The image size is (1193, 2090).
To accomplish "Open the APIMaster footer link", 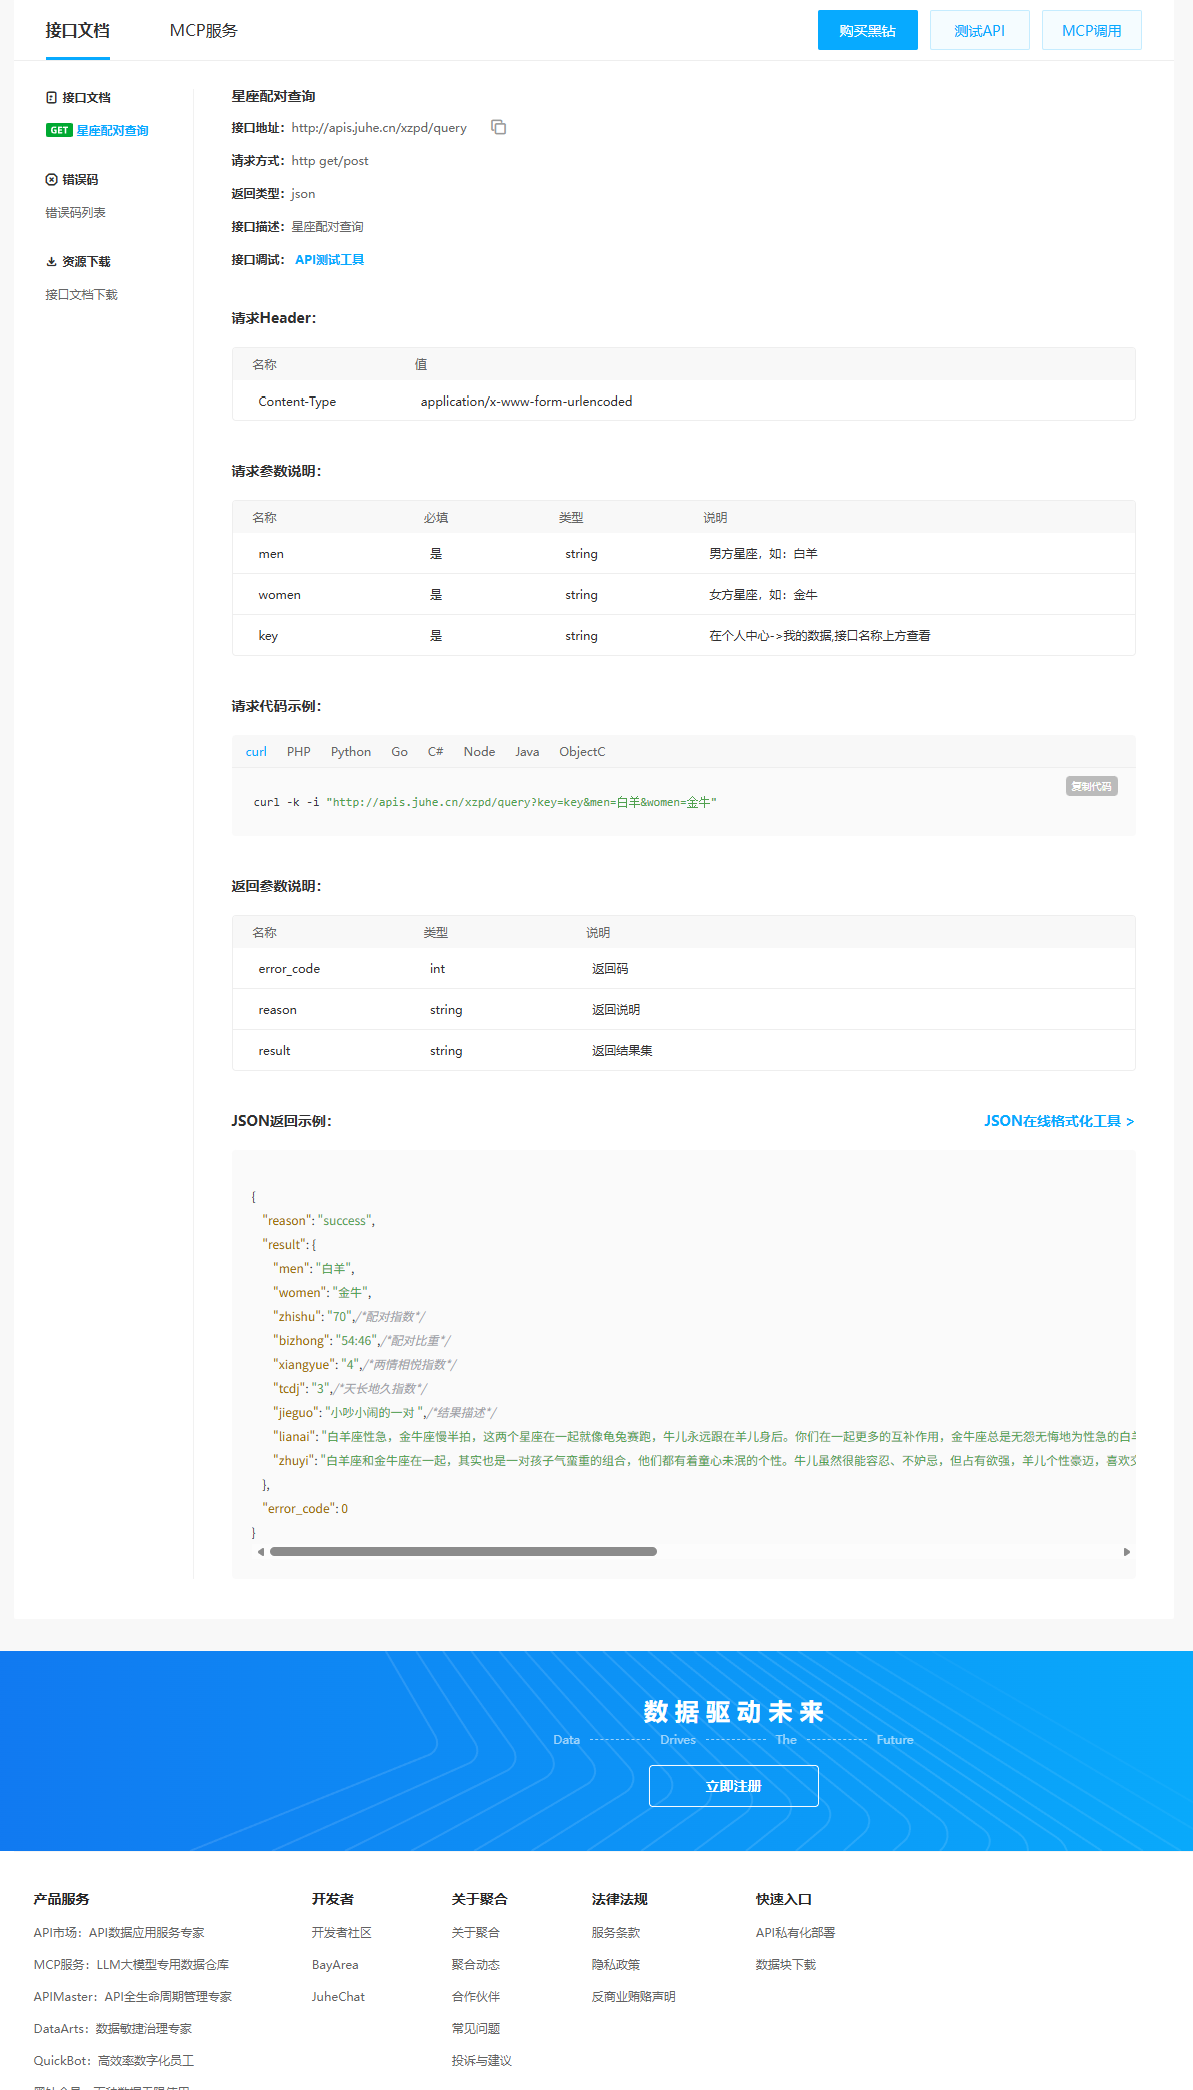I will 133,1997.
